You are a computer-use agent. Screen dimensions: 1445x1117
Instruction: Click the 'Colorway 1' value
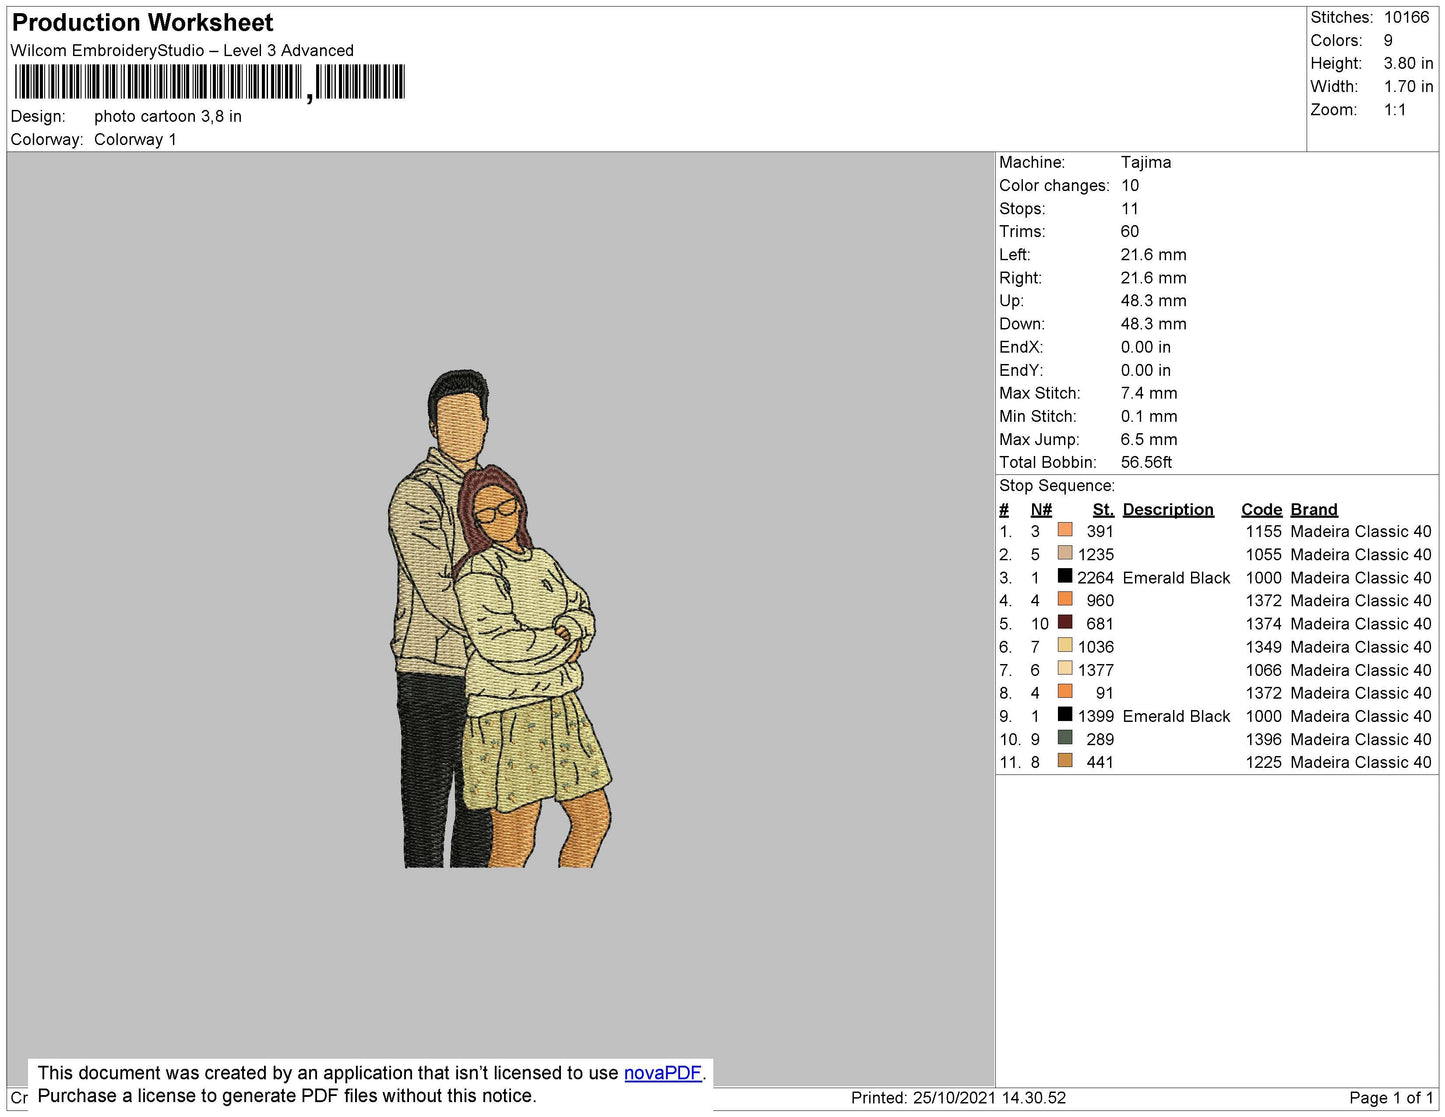point(135,140)
